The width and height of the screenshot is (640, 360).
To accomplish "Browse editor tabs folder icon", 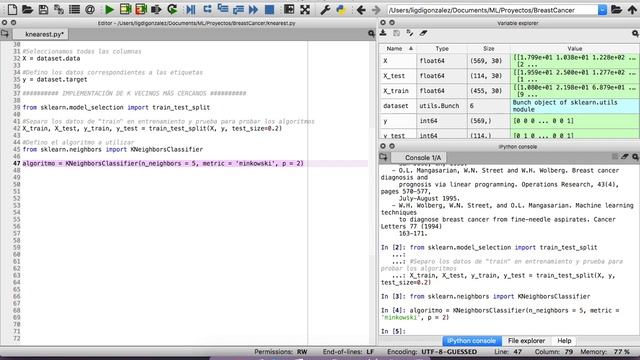I will (x=5, y=33).
